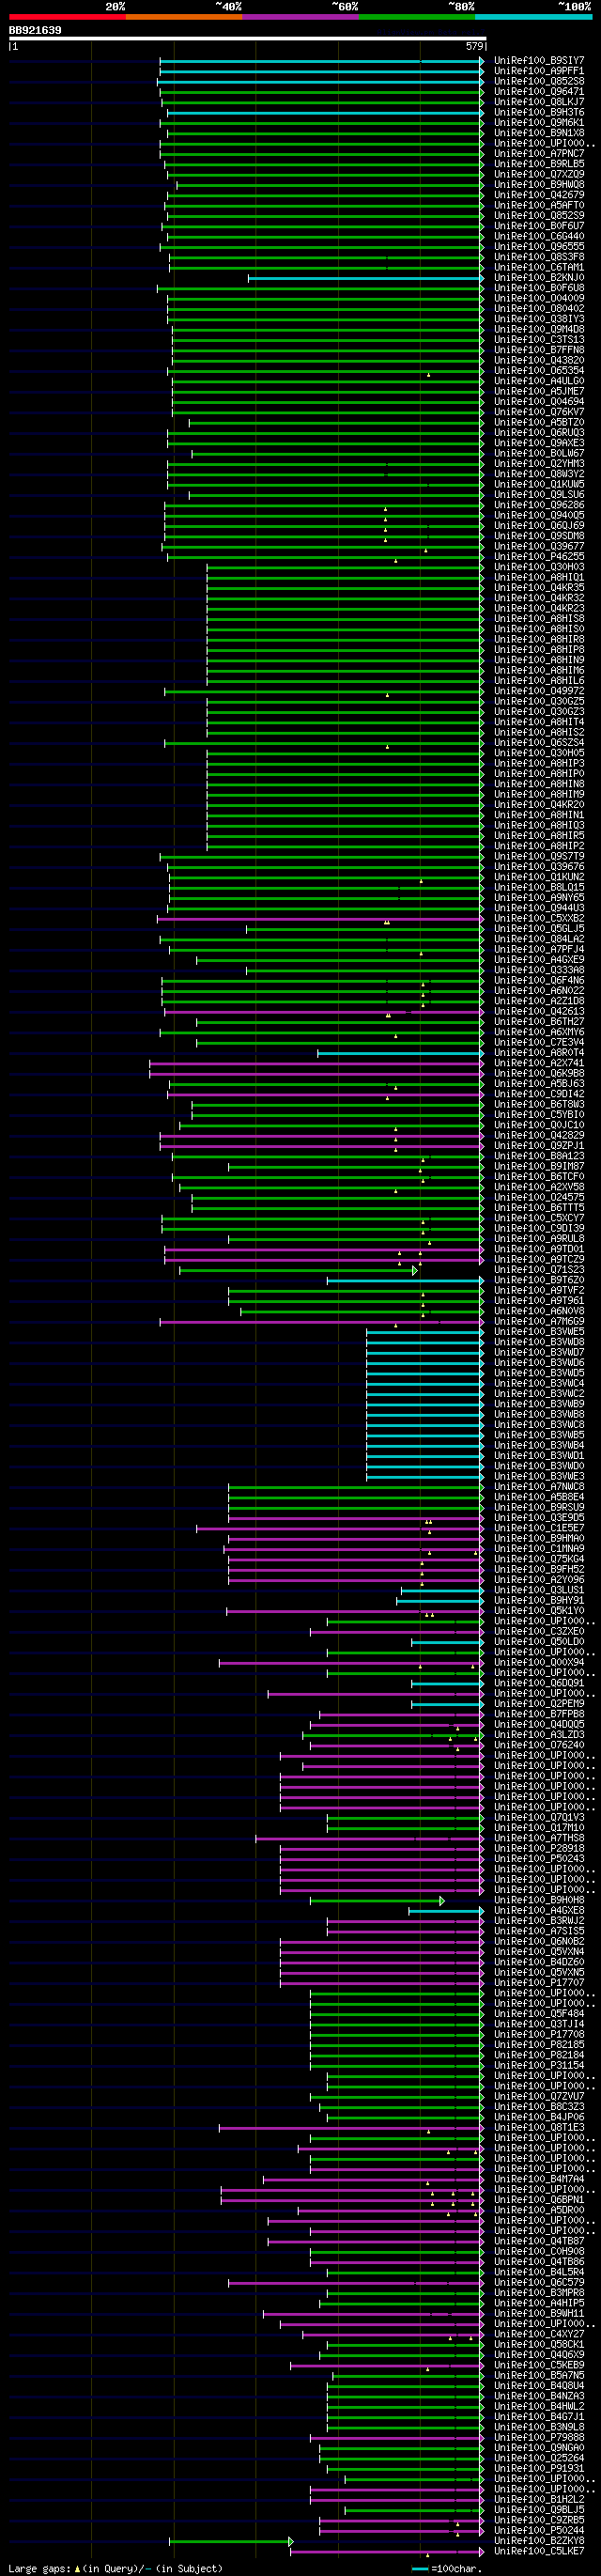Viewport: 601px width, 2576px height.
Task: Select the UniRef100_Q6BPN1 hit
Action: pyautogui.click(x=539, y=2200)
